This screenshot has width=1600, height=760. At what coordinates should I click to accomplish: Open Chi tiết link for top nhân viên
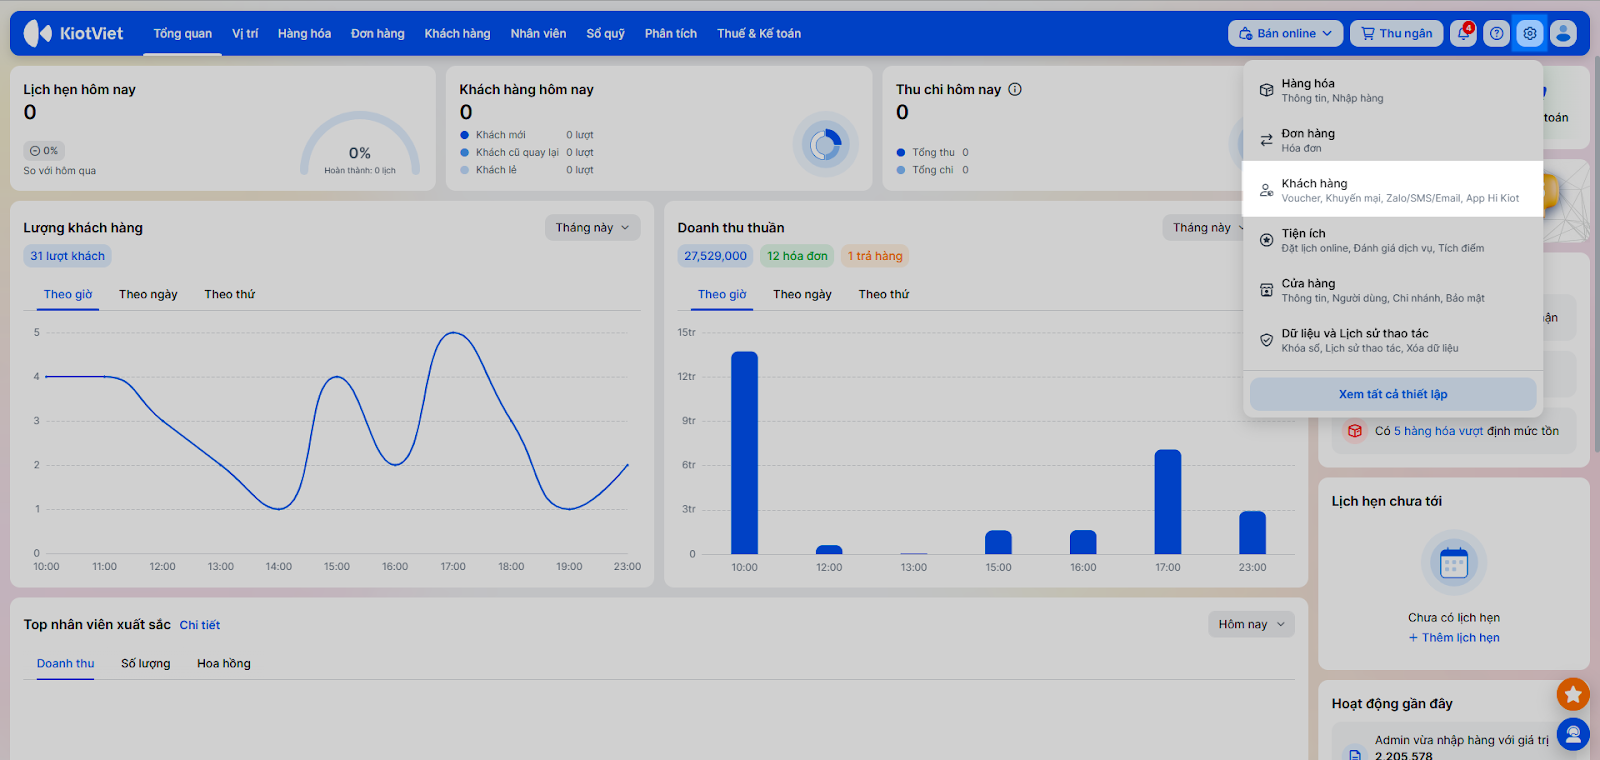pos(200,625)
